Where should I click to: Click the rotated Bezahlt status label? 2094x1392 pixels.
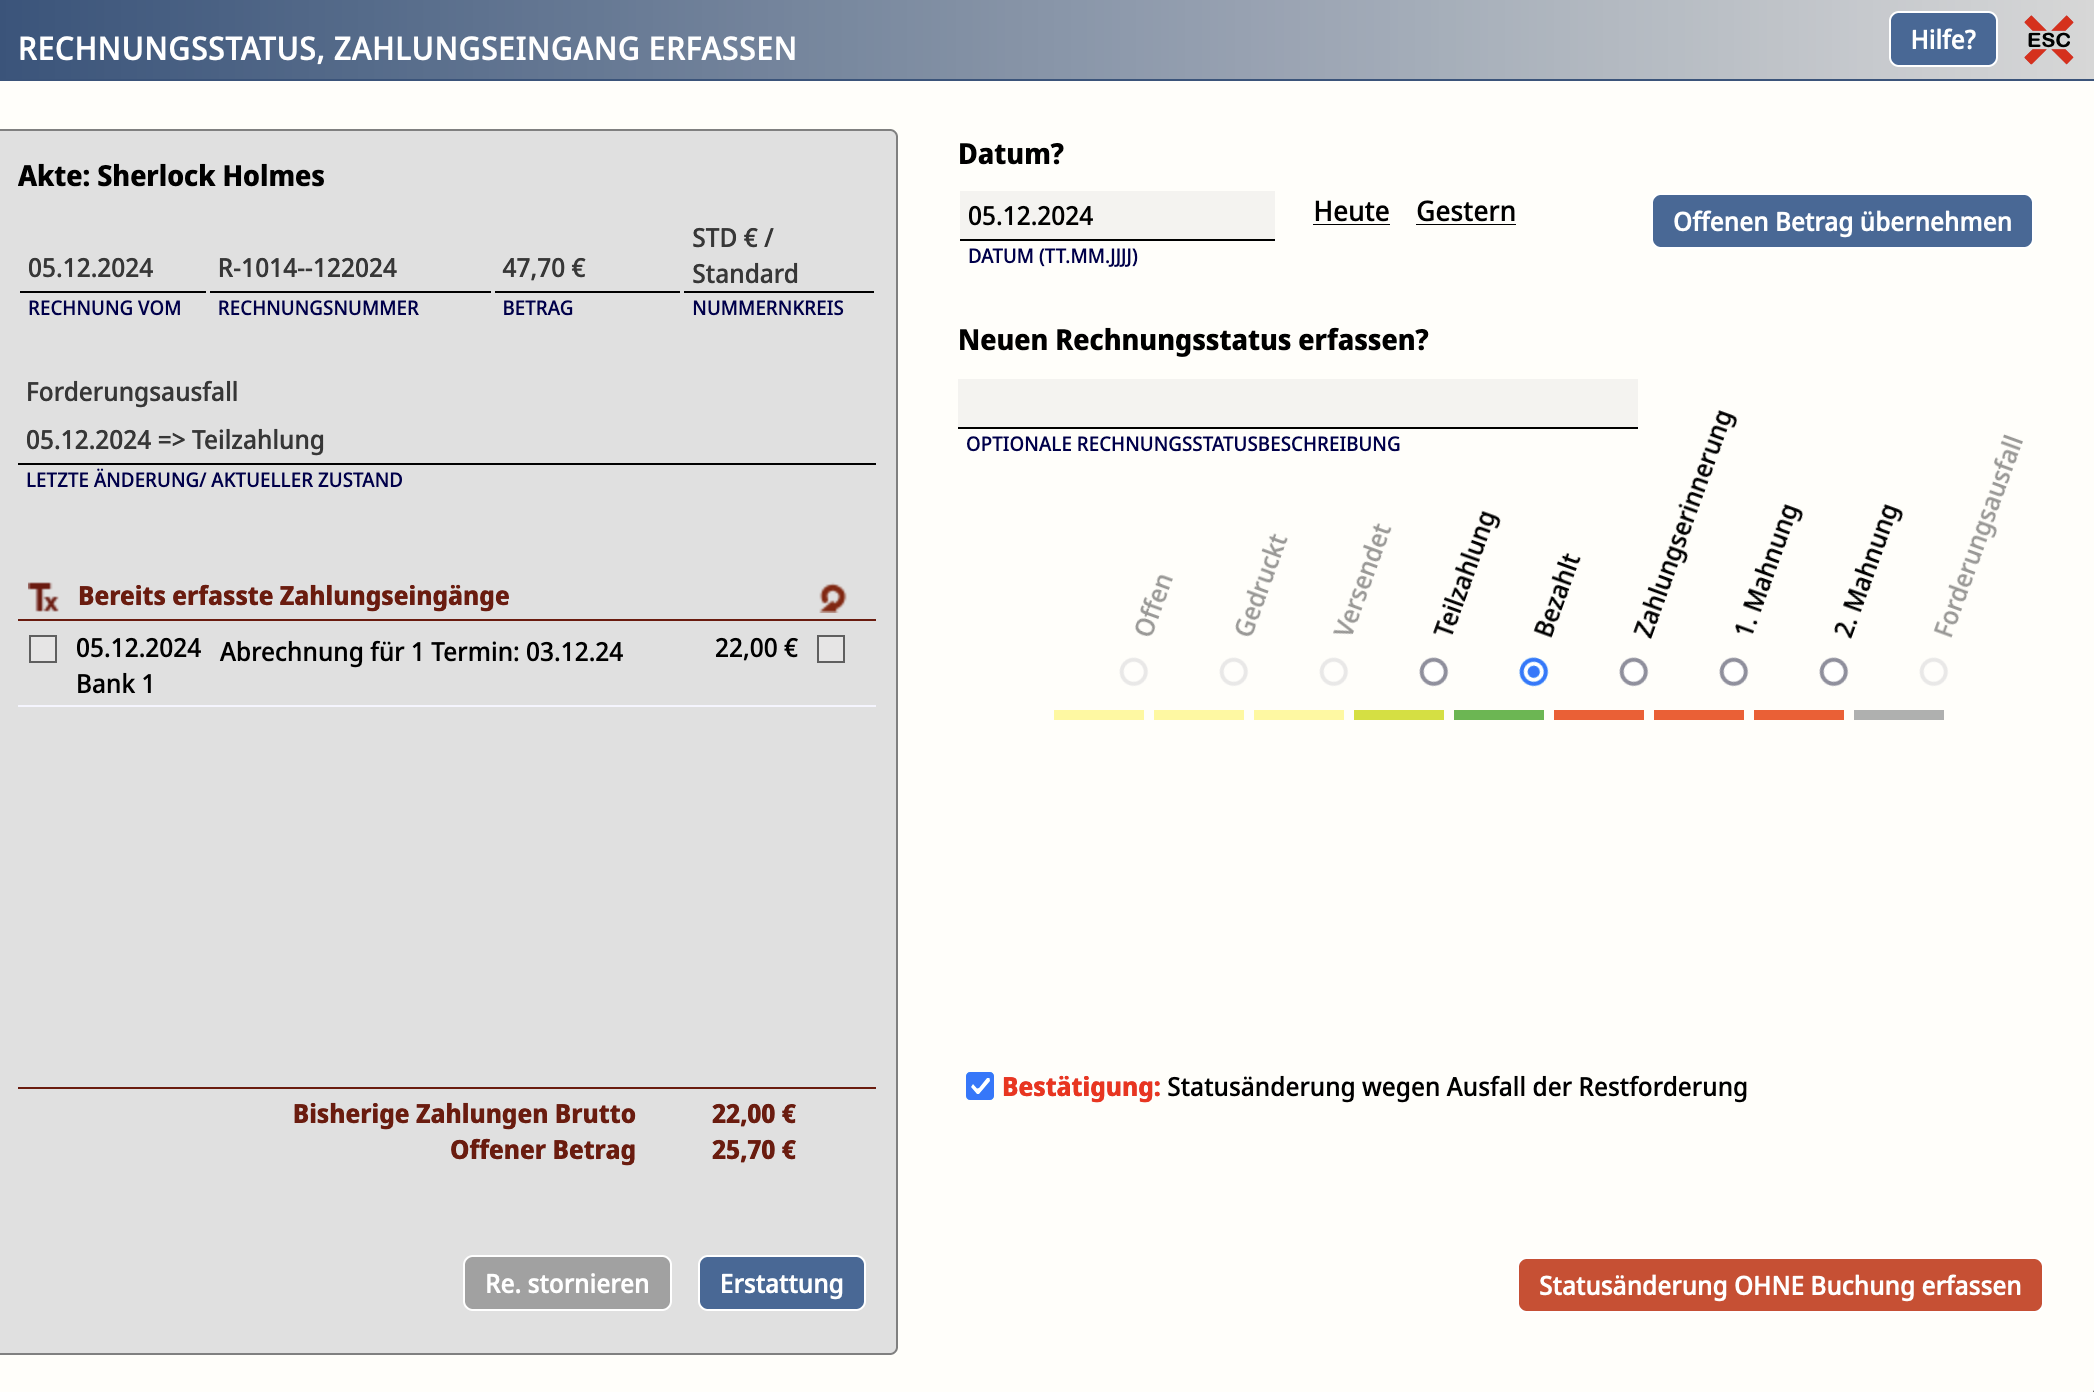pos(1557,596)
